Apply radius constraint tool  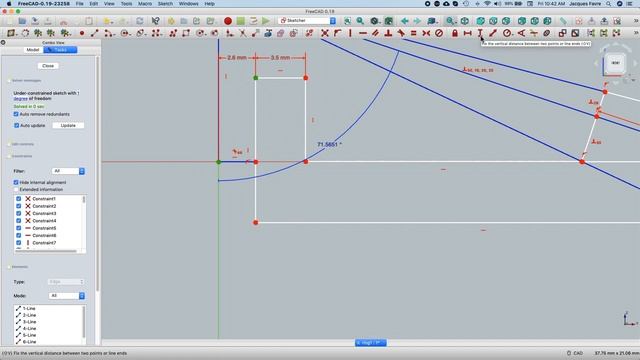click(x=507, y=33)
